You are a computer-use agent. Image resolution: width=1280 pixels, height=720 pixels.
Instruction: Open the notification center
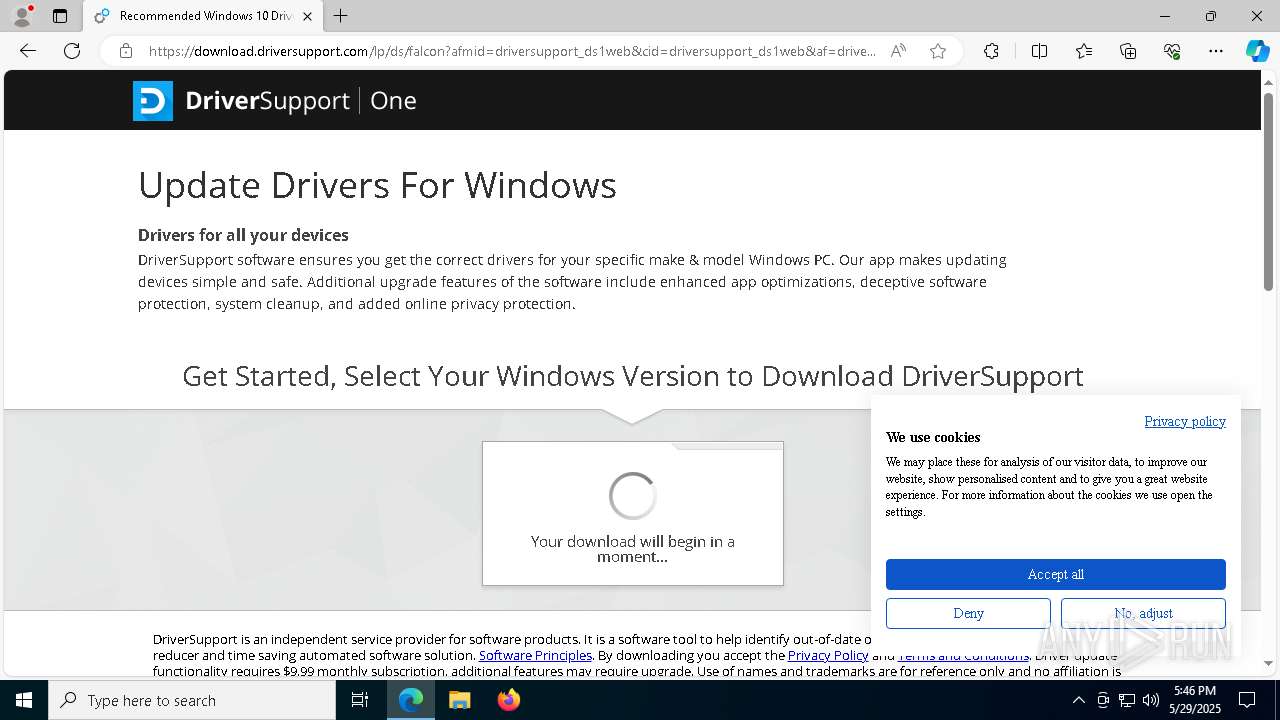[x=1247, y=700]
